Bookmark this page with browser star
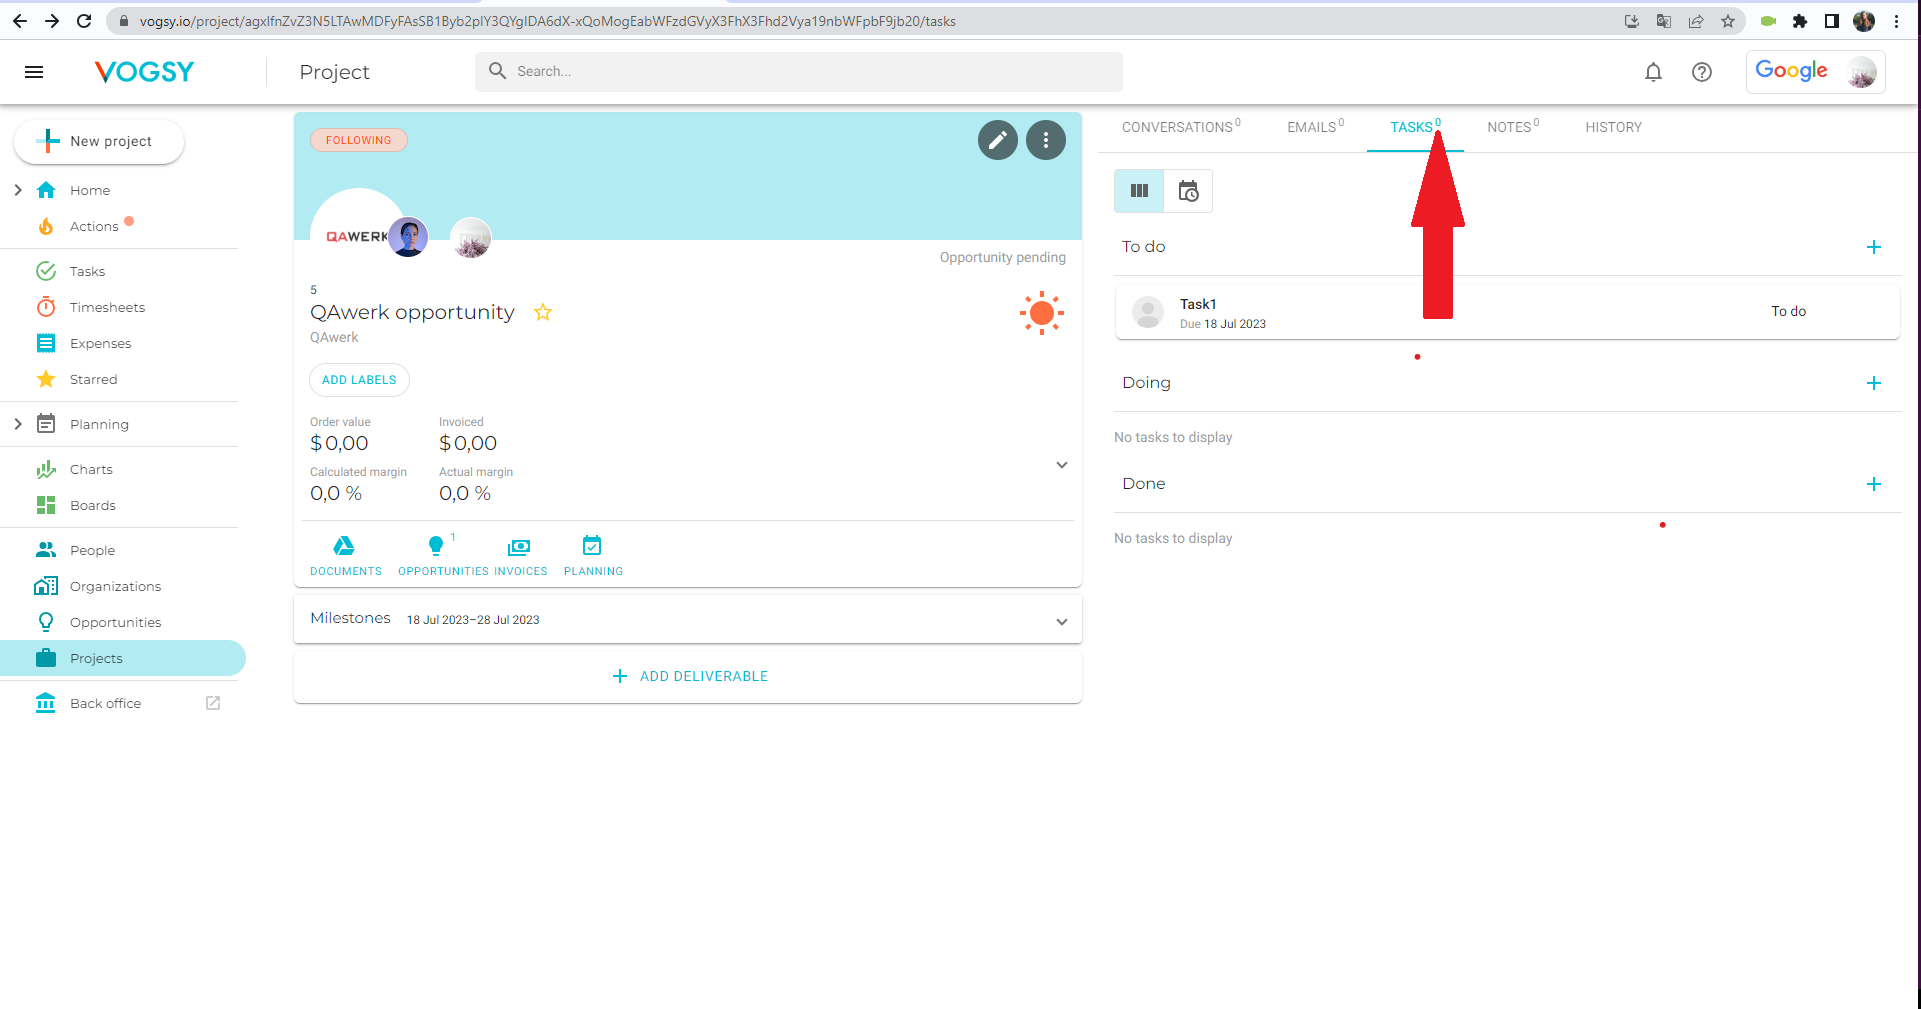The height and width of the screenshot is (1009, 1921). (1728, 21)
